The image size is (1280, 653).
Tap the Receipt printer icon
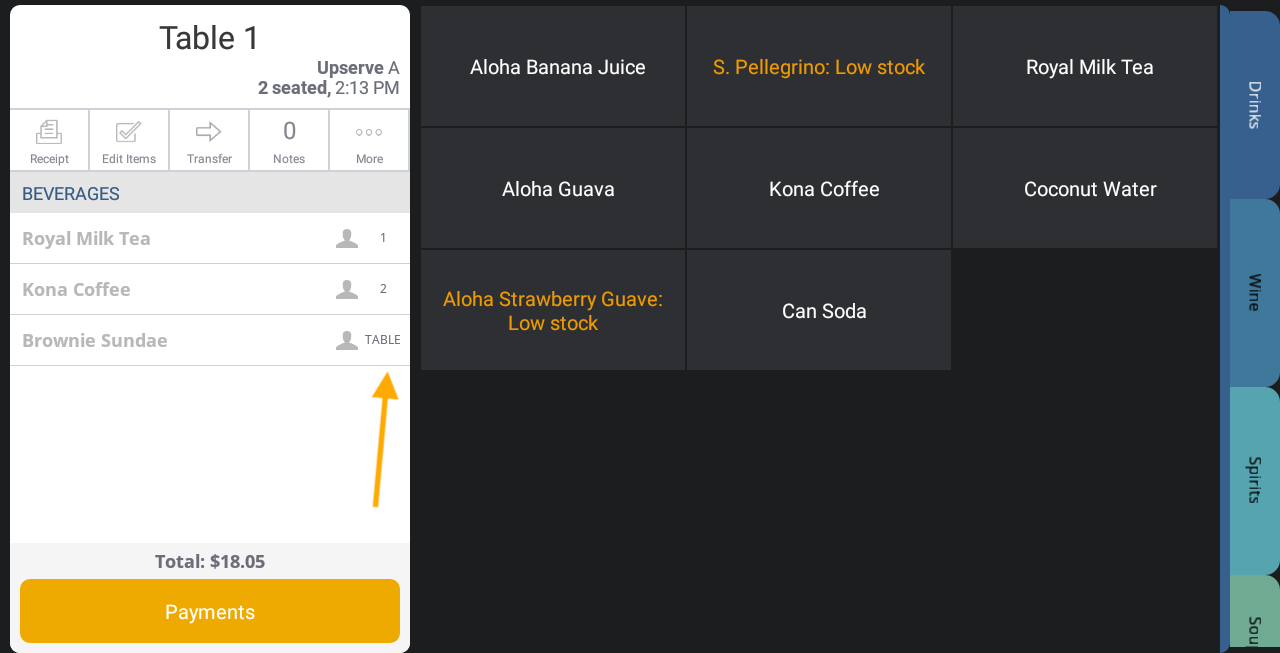pyautogui.click(x=49, y=140)
